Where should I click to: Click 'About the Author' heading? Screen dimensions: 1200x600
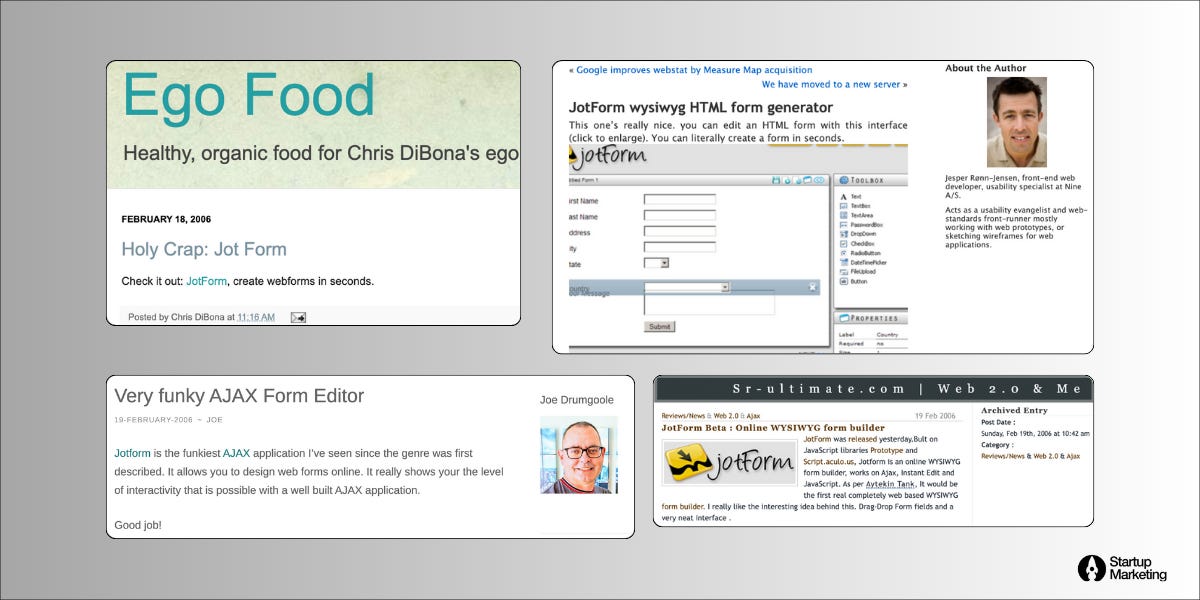coord(986,68)
